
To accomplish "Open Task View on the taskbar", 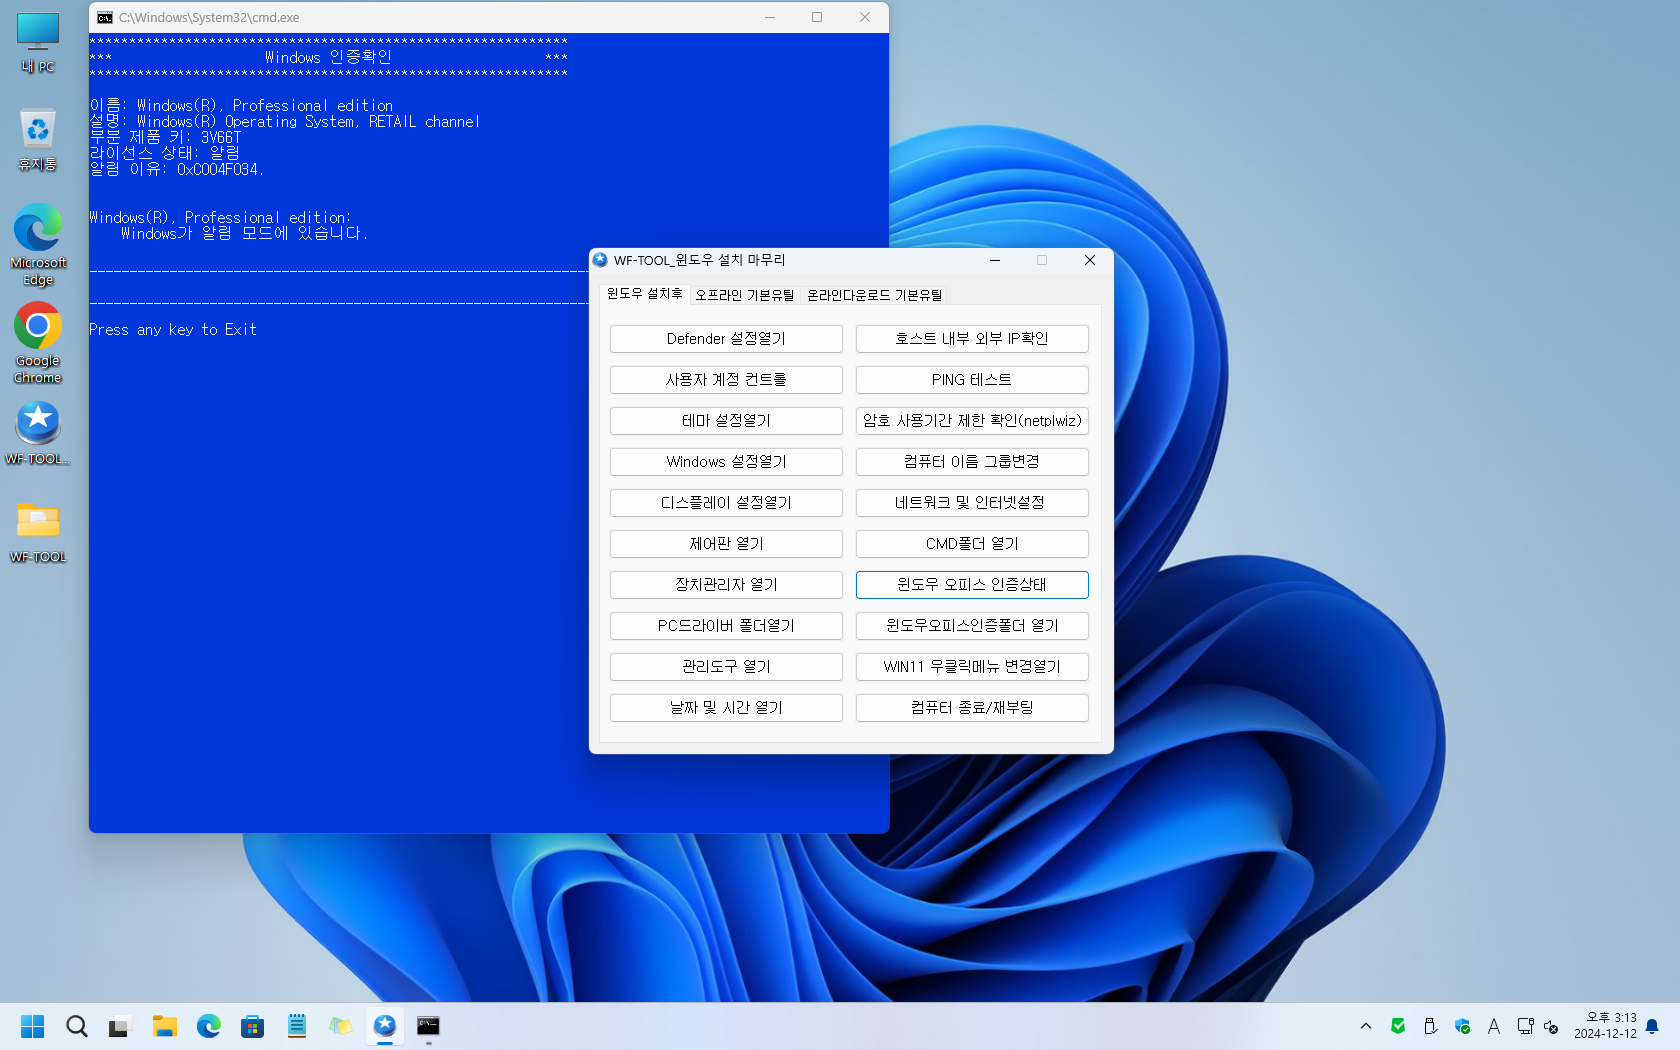I will click(x=120, y=1026).
